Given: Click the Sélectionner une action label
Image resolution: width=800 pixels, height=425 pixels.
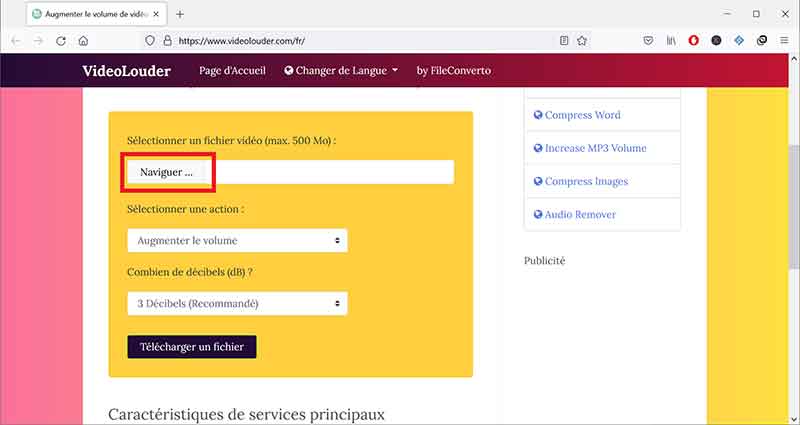Looking at the screenshot, I should point(185,209).
